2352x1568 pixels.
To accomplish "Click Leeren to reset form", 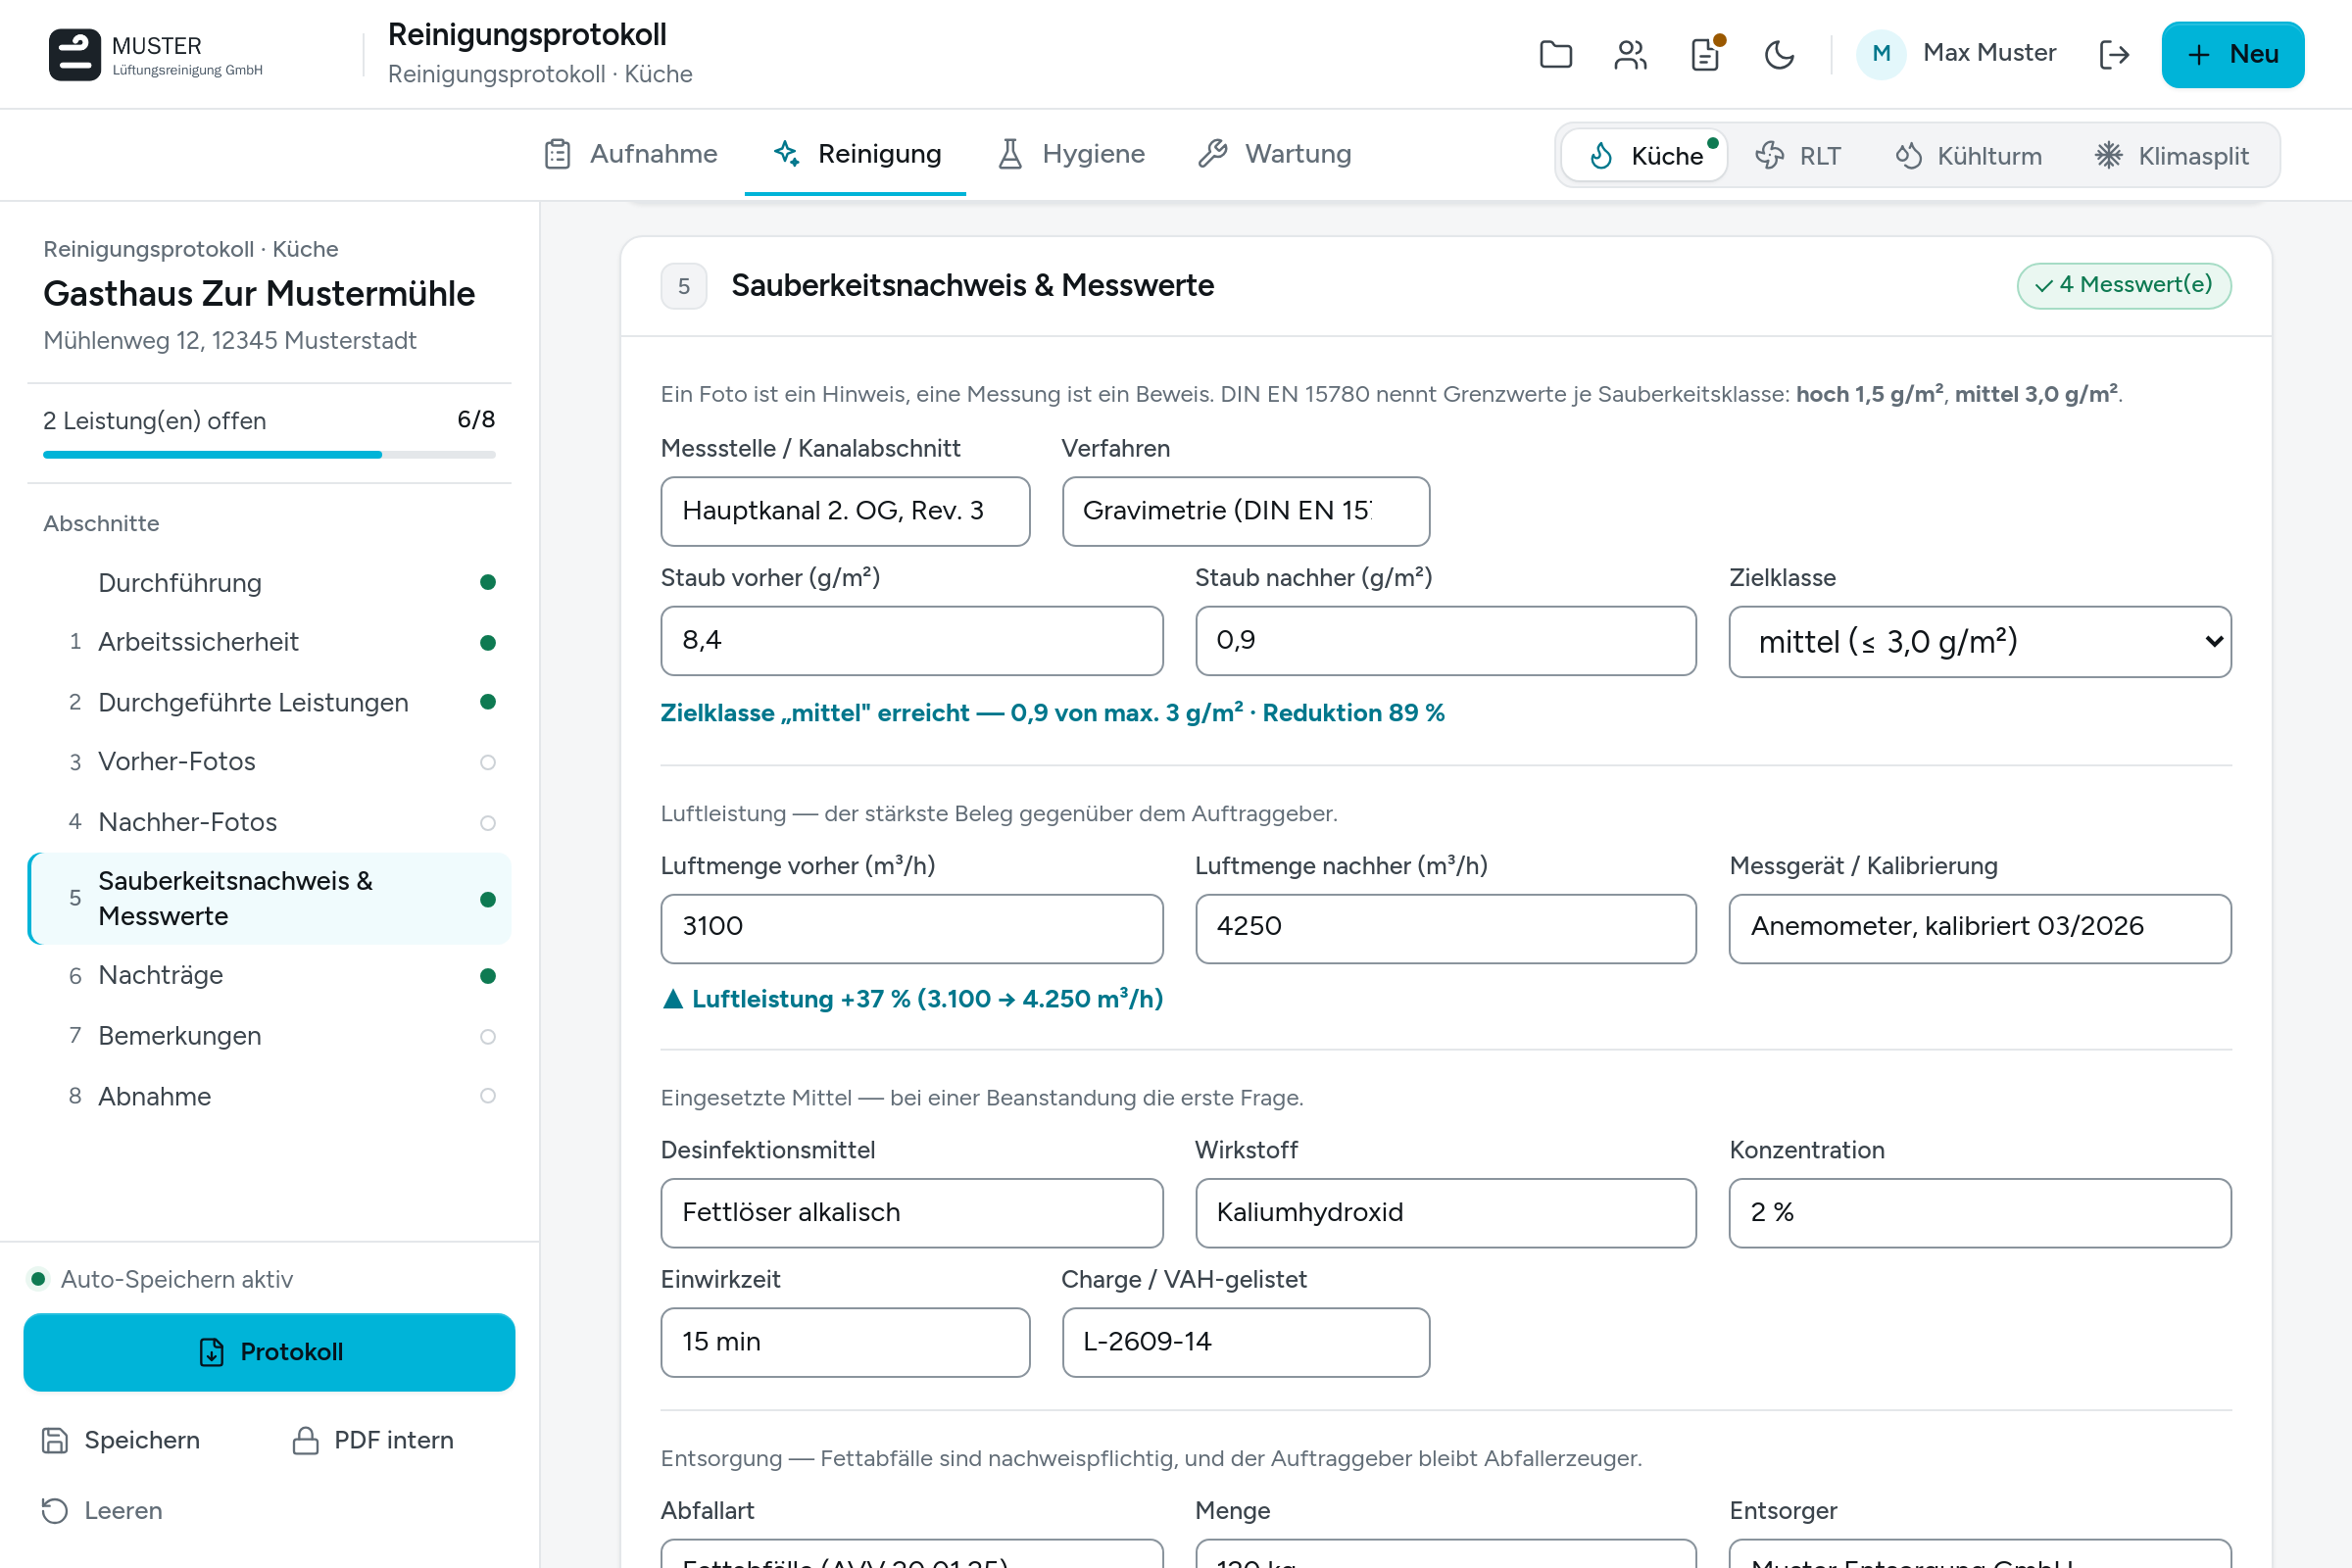I will pyautogui.click(x=102, y=1510).
